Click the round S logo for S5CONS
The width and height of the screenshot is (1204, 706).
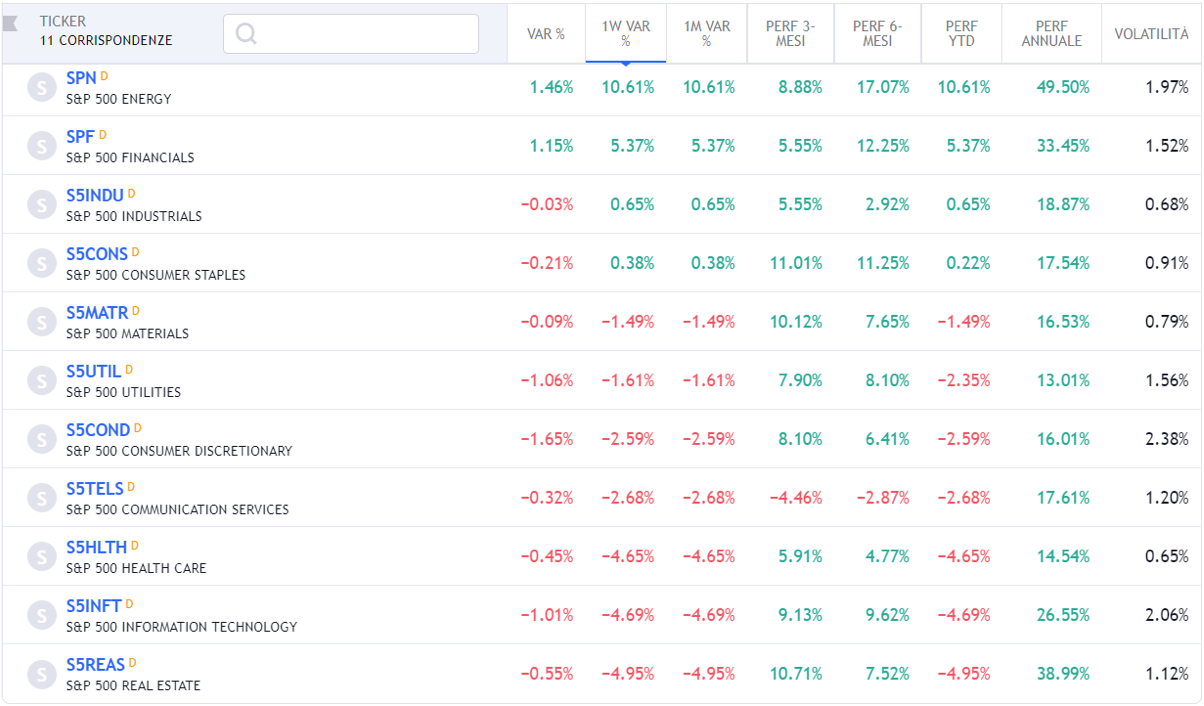pos(41,264)
